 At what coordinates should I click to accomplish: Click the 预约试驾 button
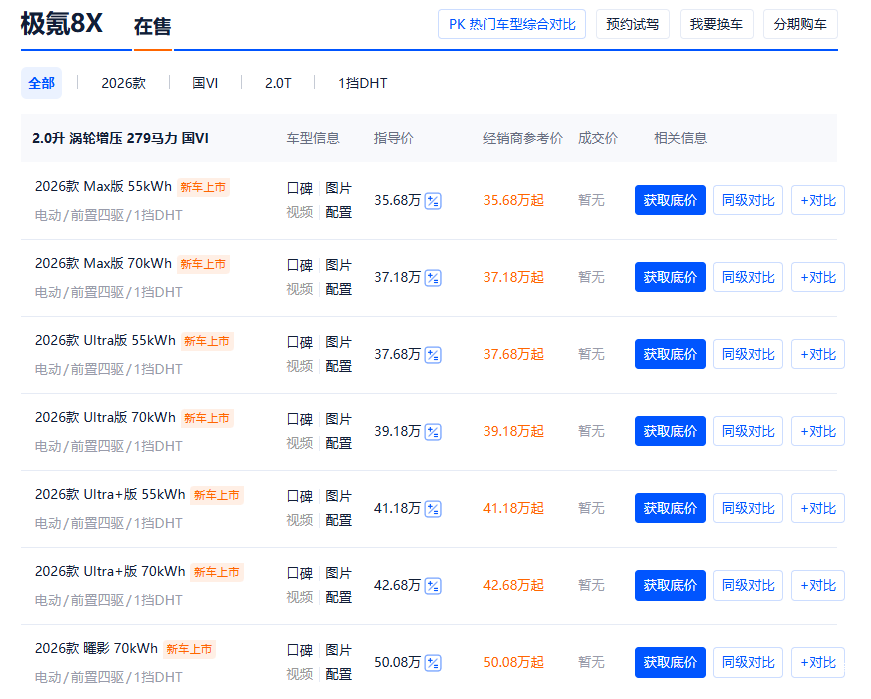[x=633, y=24]
